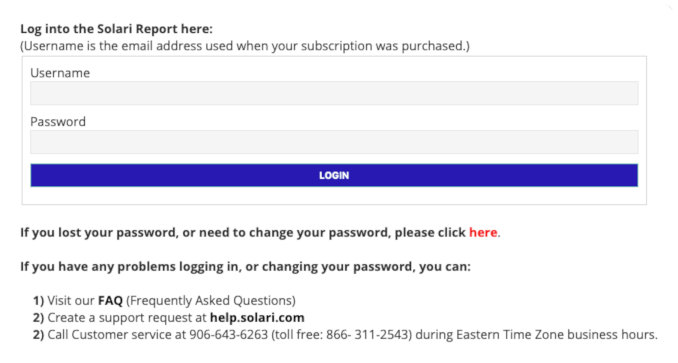678x363 pixels.
Task: Focus the Password input field
Action: pos(334,142)
